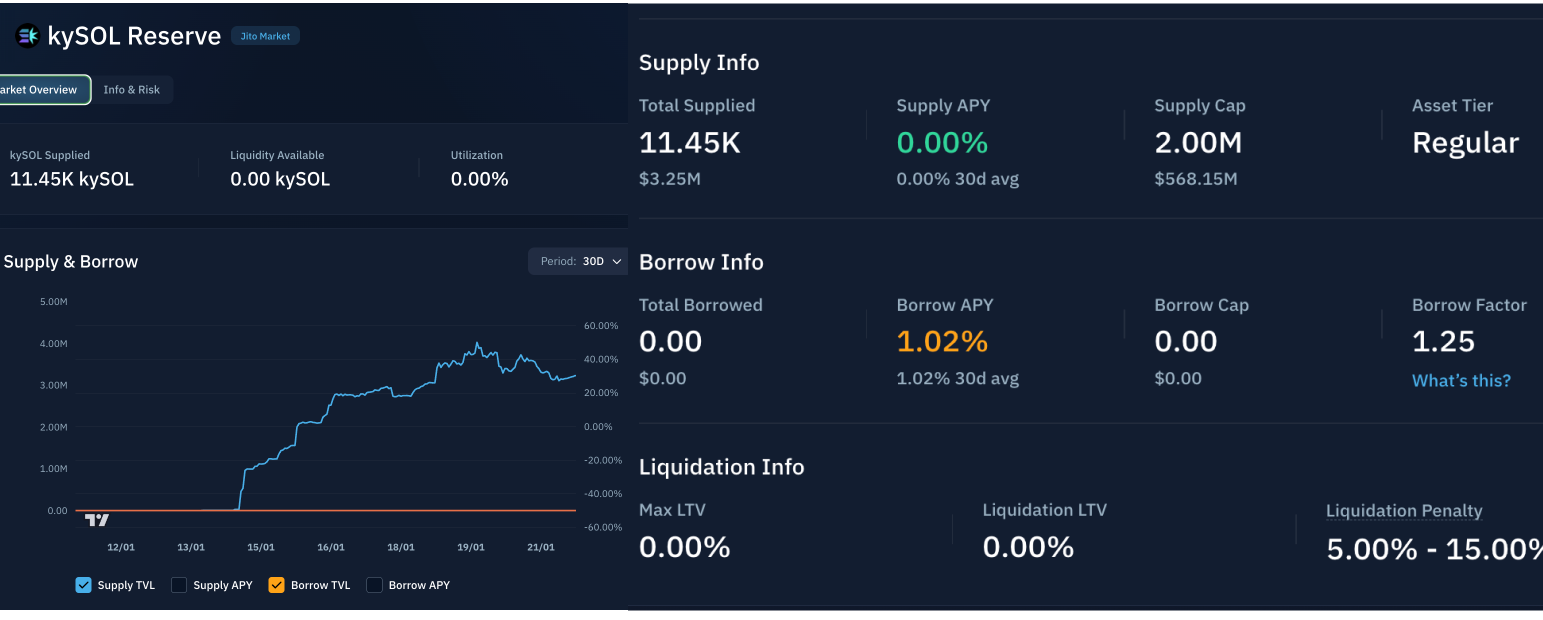Click the kySOL token logo icon

[27, 36]
